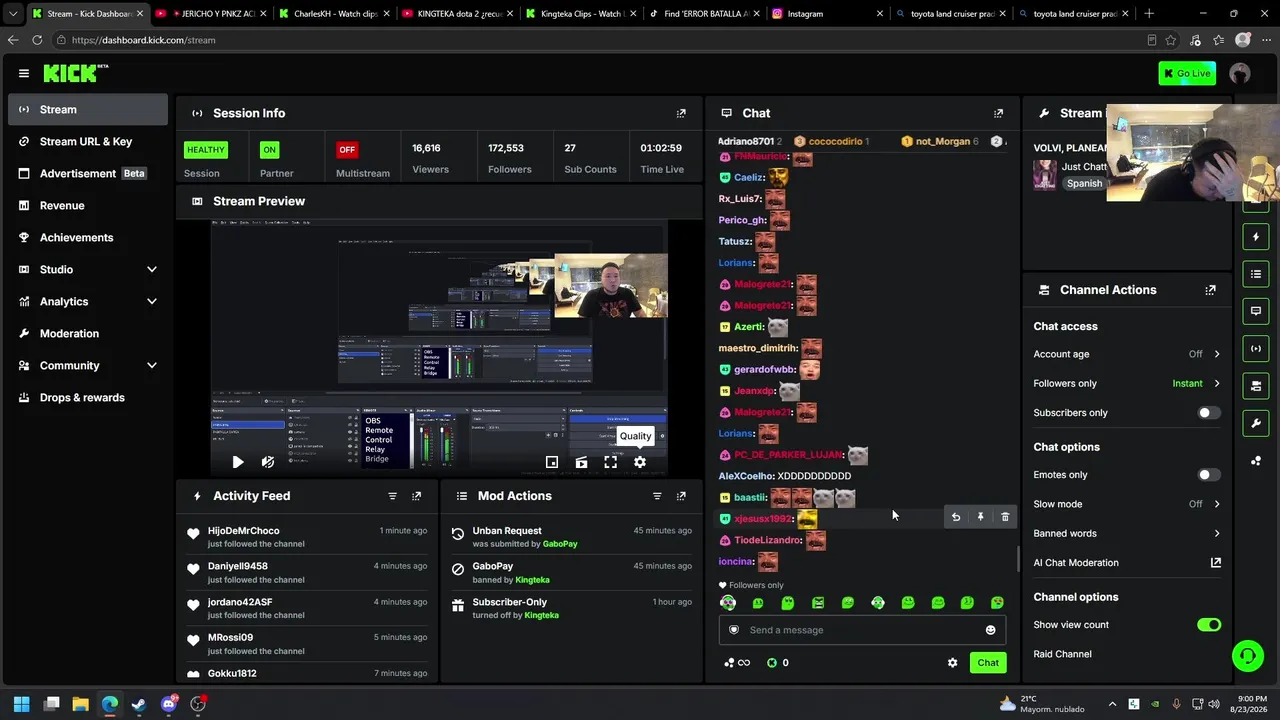Open Slow mode options
Viewport: 1280px width, 720px height.
[1126, 504]
